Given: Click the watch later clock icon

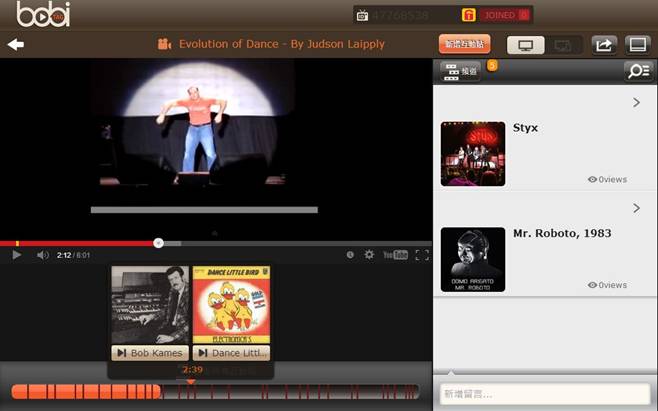Looking at the screenshot, I should click(350, 255).
